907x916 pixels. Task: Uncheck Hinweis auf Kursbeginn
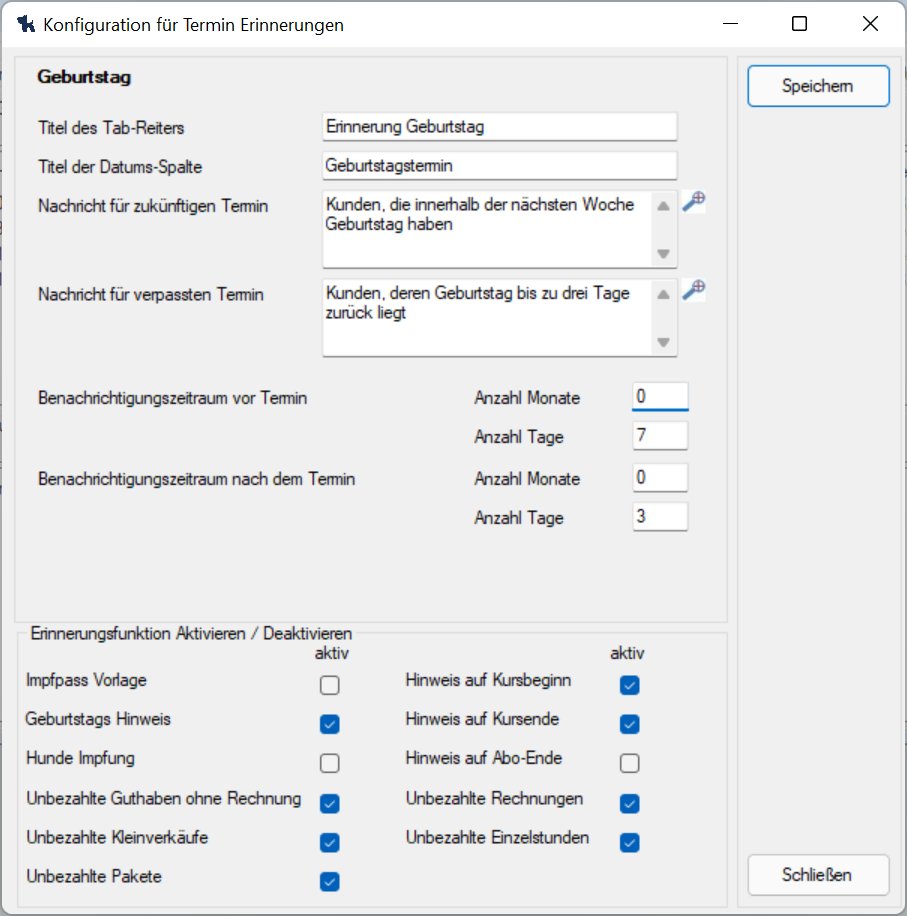click(x=629, y=685)
